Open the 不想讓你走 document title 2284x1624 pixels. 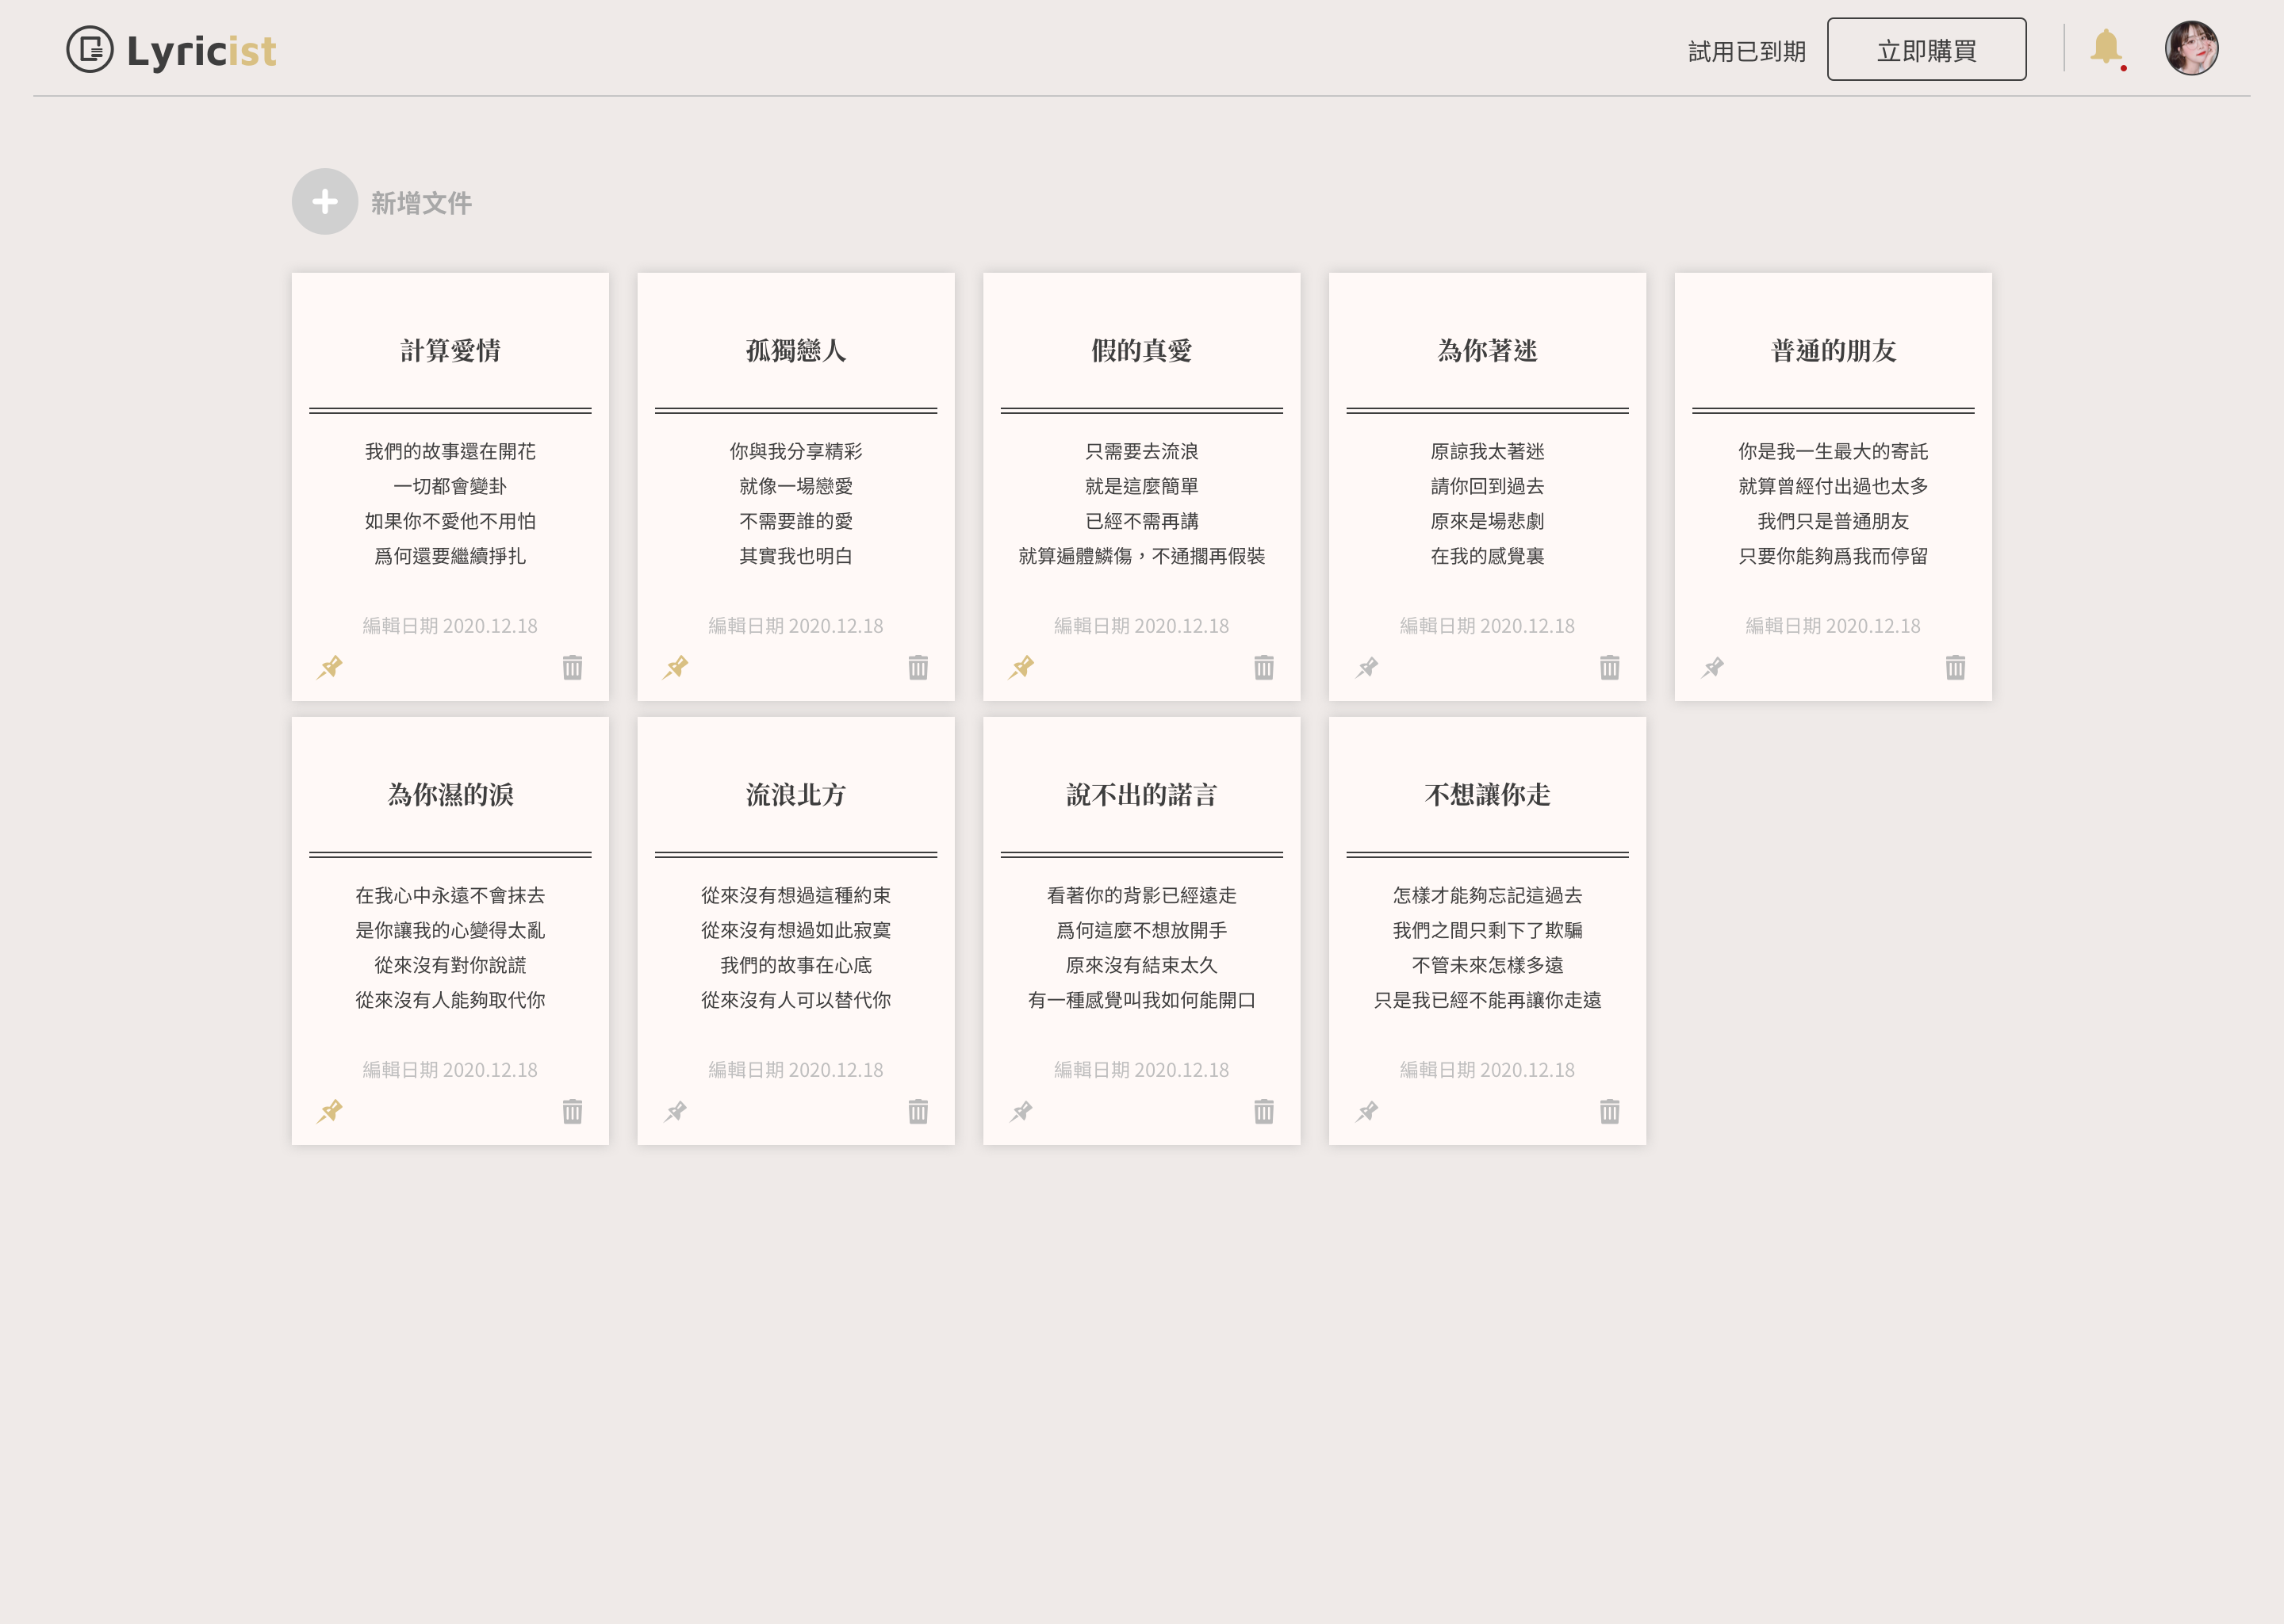(x=1487, y=795)
